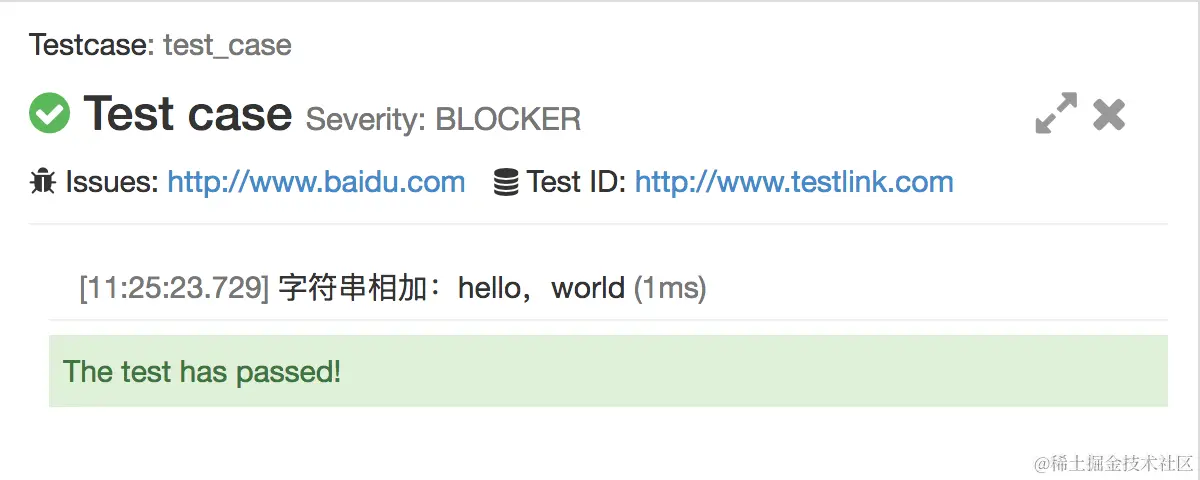The image size is (1200, 480).
Task: Click the database icon beside Test ID
Action: pos(506,182)
